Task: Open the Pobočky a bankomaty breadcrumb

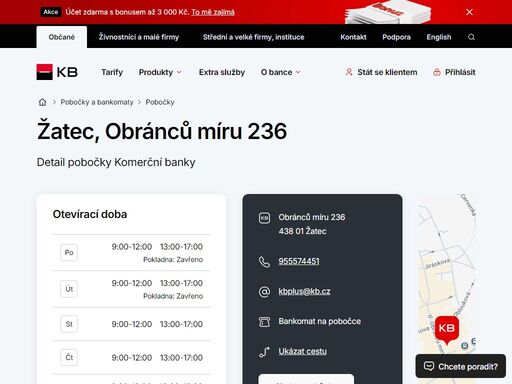Action: (97, 102)
